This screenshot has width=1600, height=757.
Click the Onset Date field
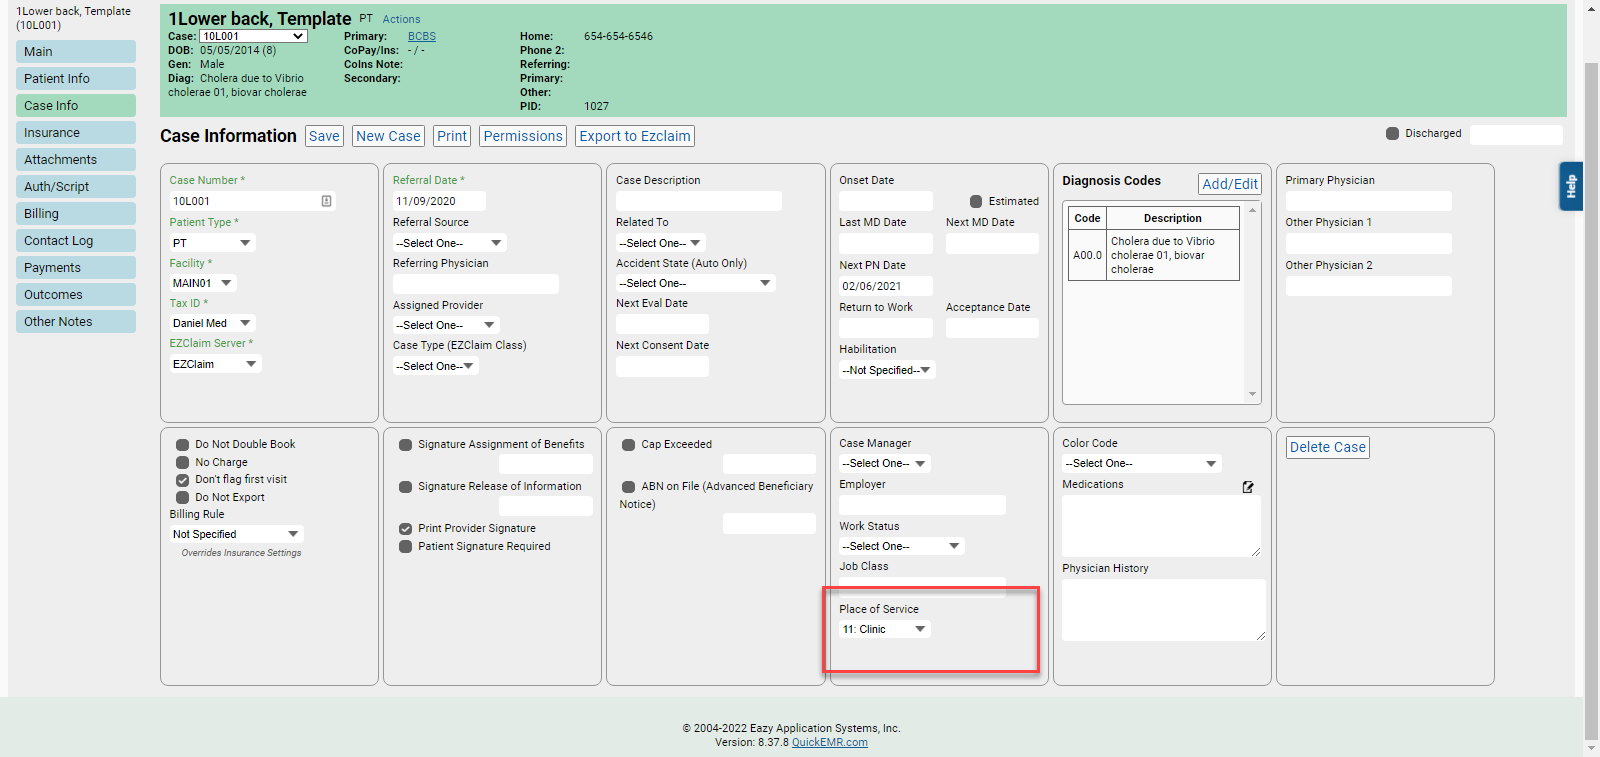click(x=886, y=201)
